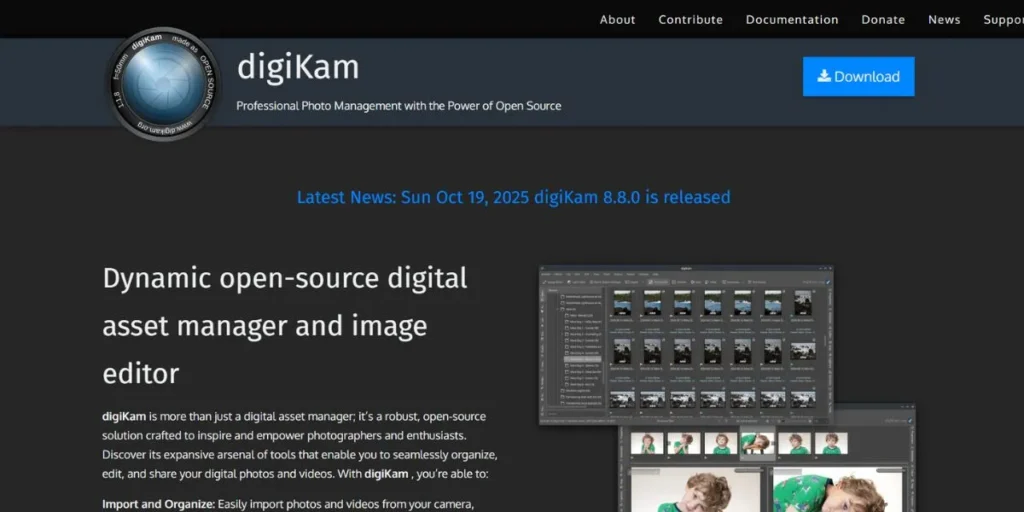This screenshot has height=512, width=1024.
Task: Click the digiKam camera lens logo
Action: 163,83
